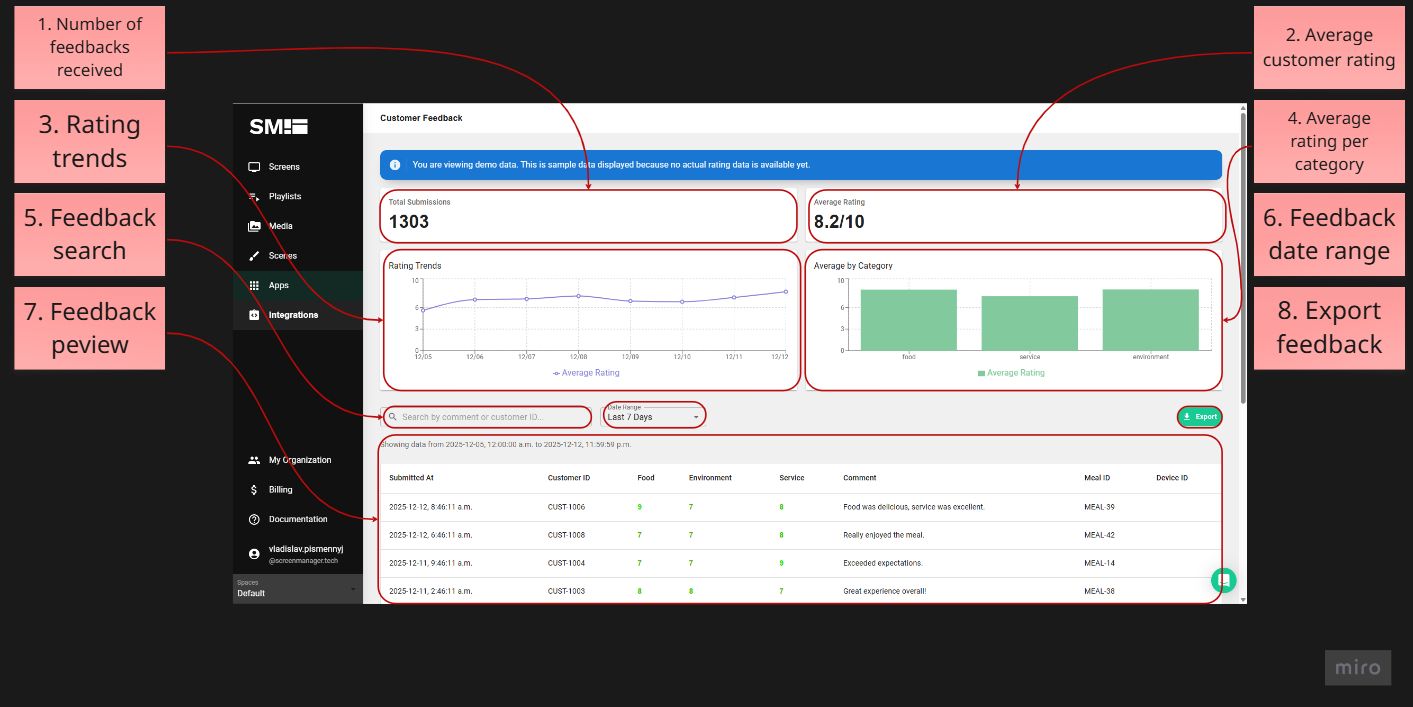Click the MEAL-14 cell
The height and width of the screenshot is (707, 1413).
click(1099, 563)
